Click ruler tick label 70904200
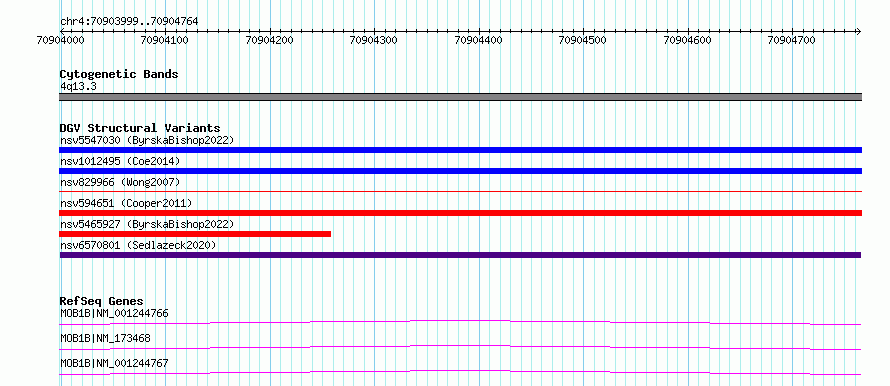Image resolution: width=890 pixels, height=386 pixels. (x=270, y=40)
